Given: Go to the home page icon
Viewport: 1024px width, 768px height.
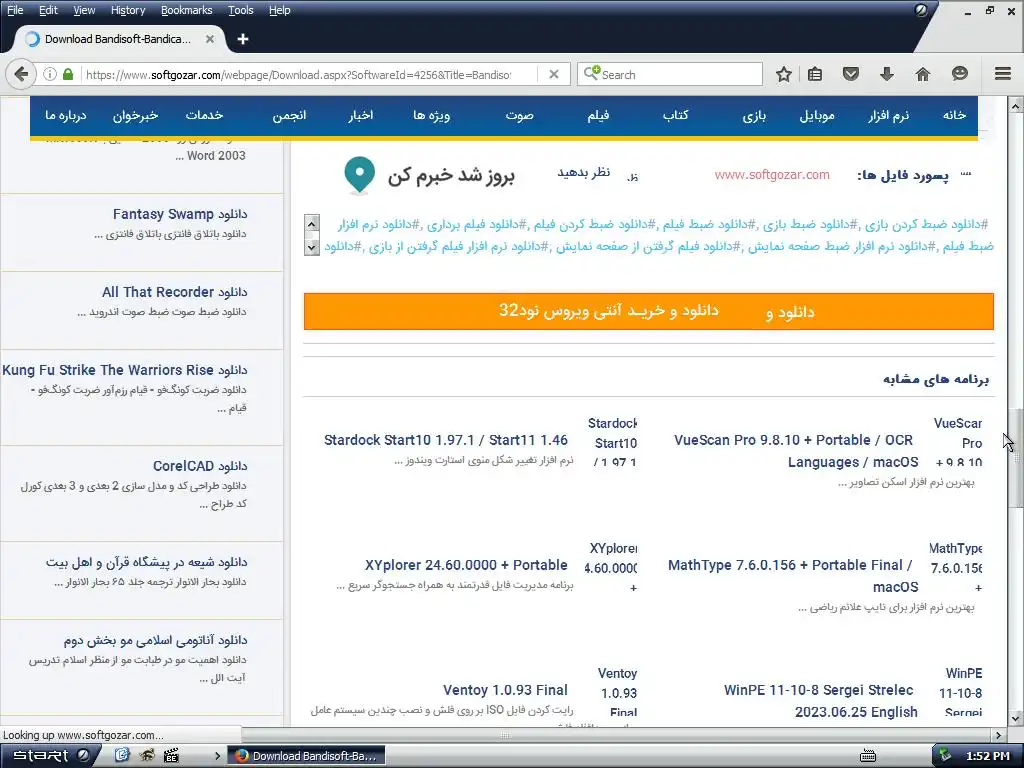Looking at the screenshot, I should 923,74.
